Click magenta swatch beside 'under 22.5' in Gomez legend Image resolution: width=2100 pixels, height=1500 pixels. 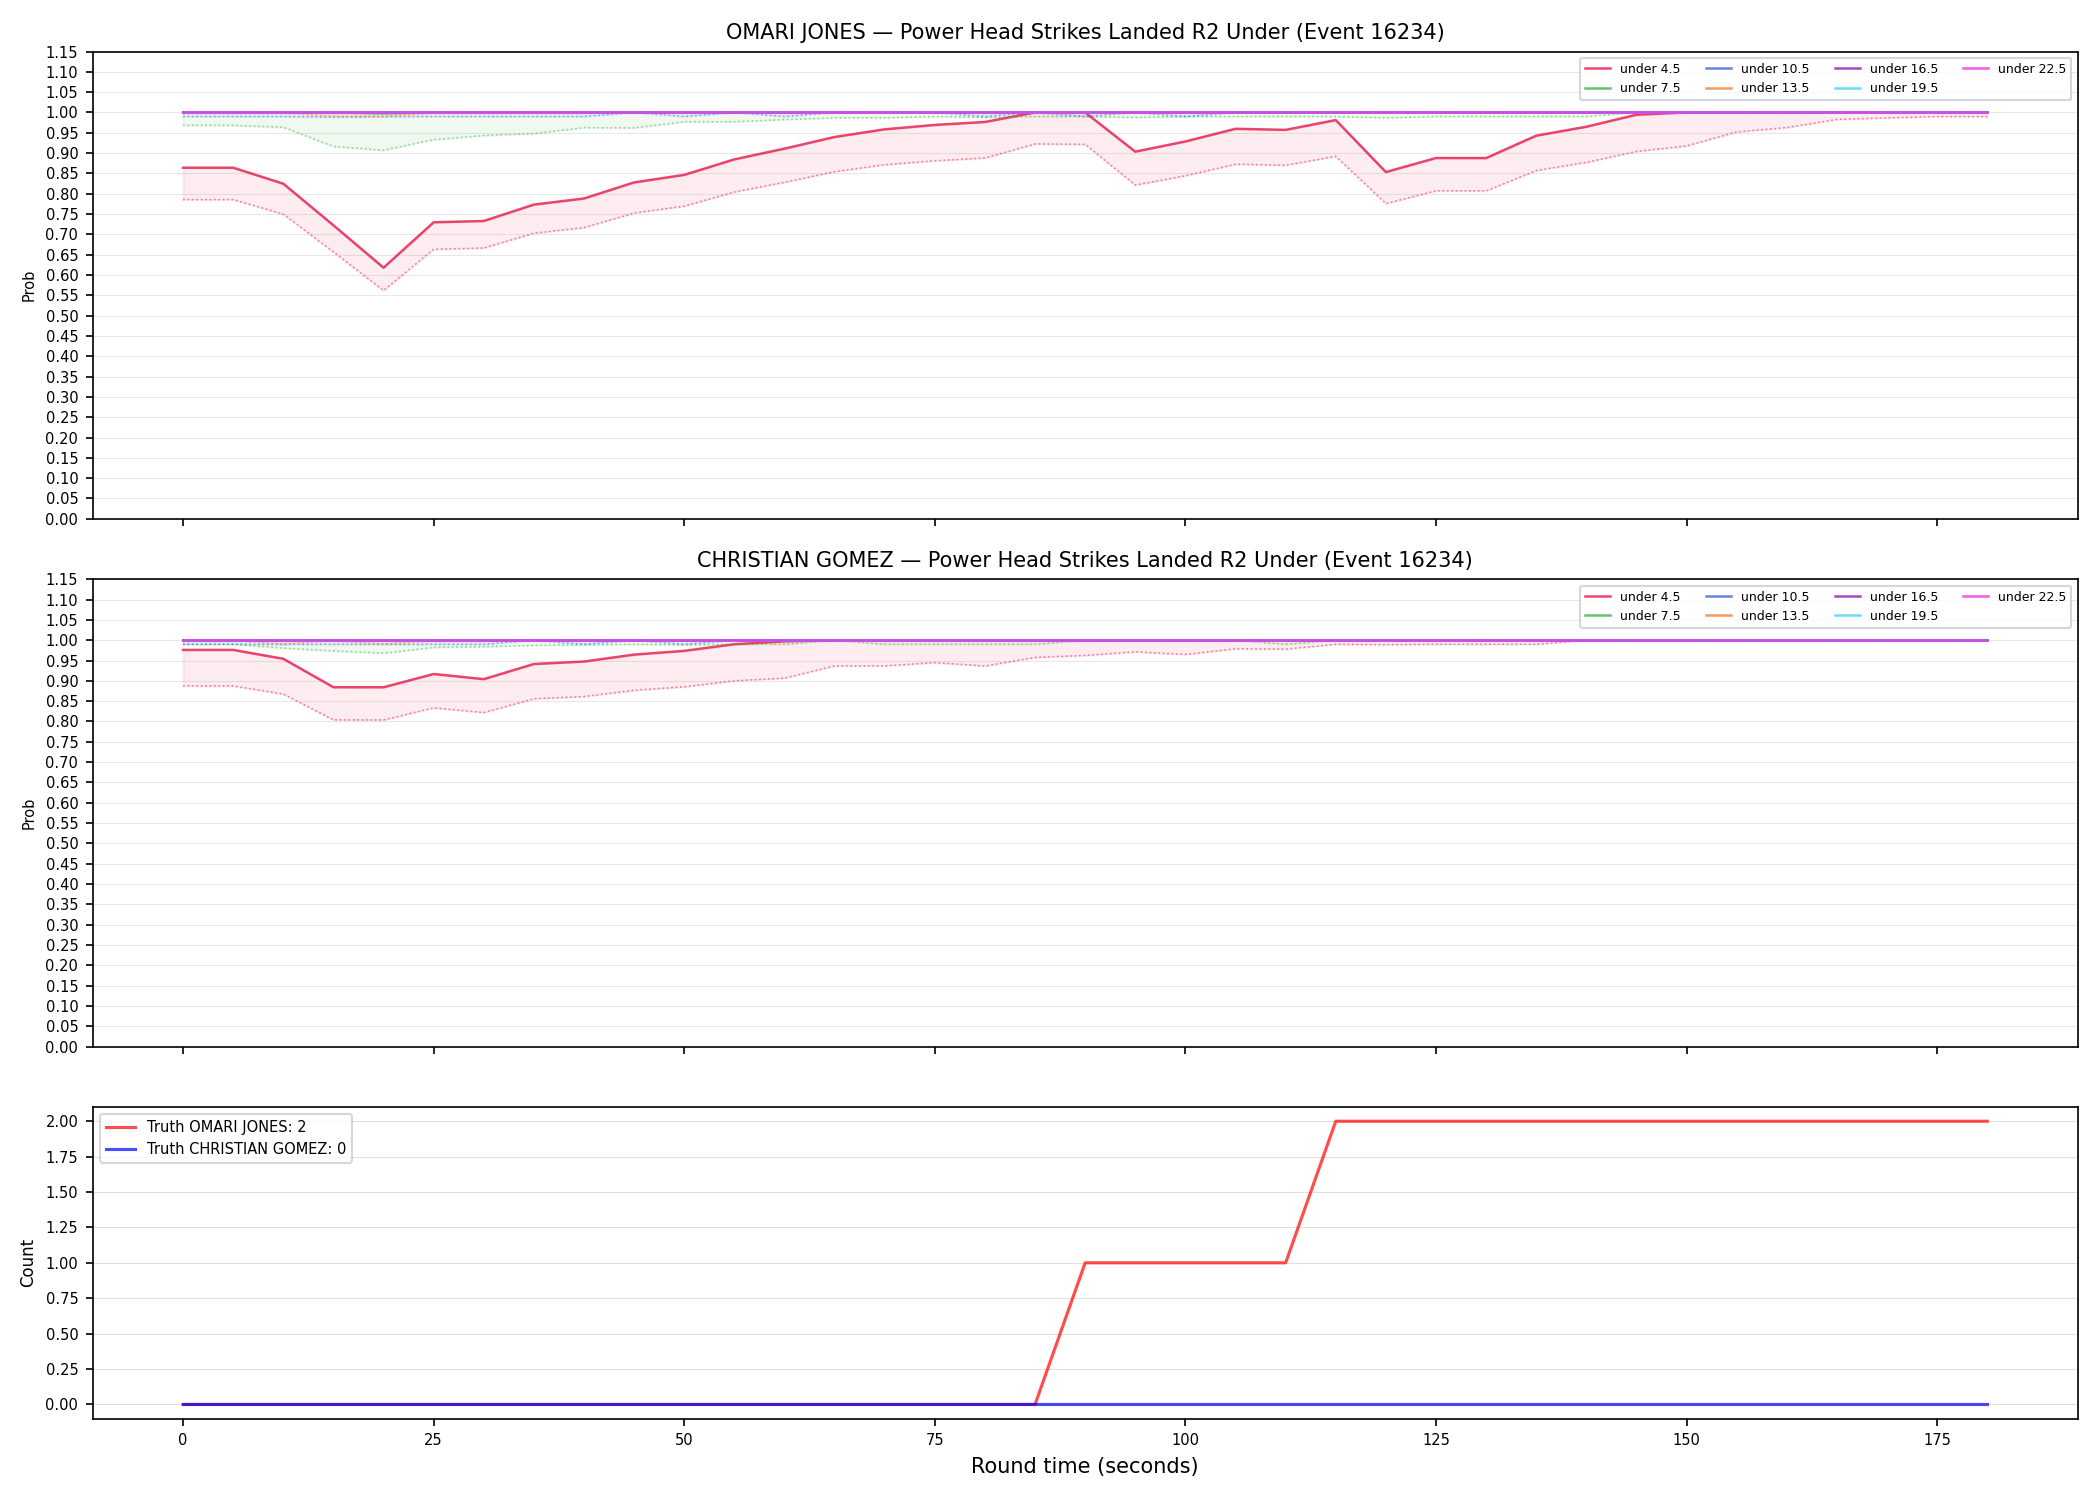[x=1976, y=597]
